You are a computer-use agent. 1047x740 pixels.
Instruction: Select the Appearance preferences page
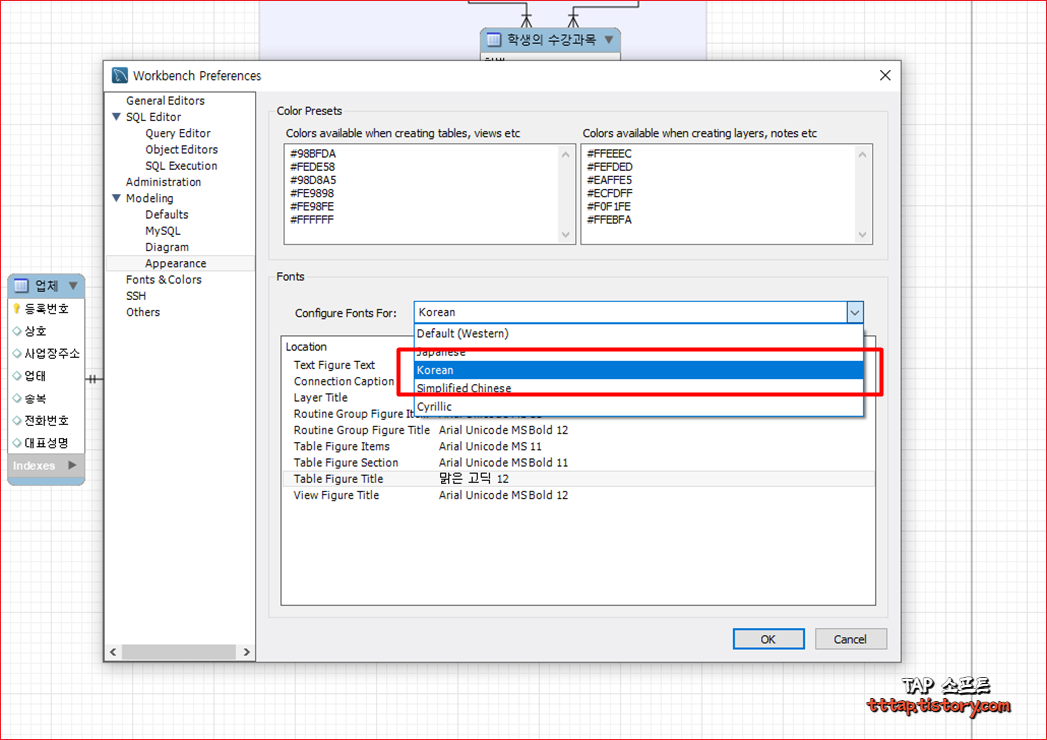pyautogui.click(x=176, y=263)
